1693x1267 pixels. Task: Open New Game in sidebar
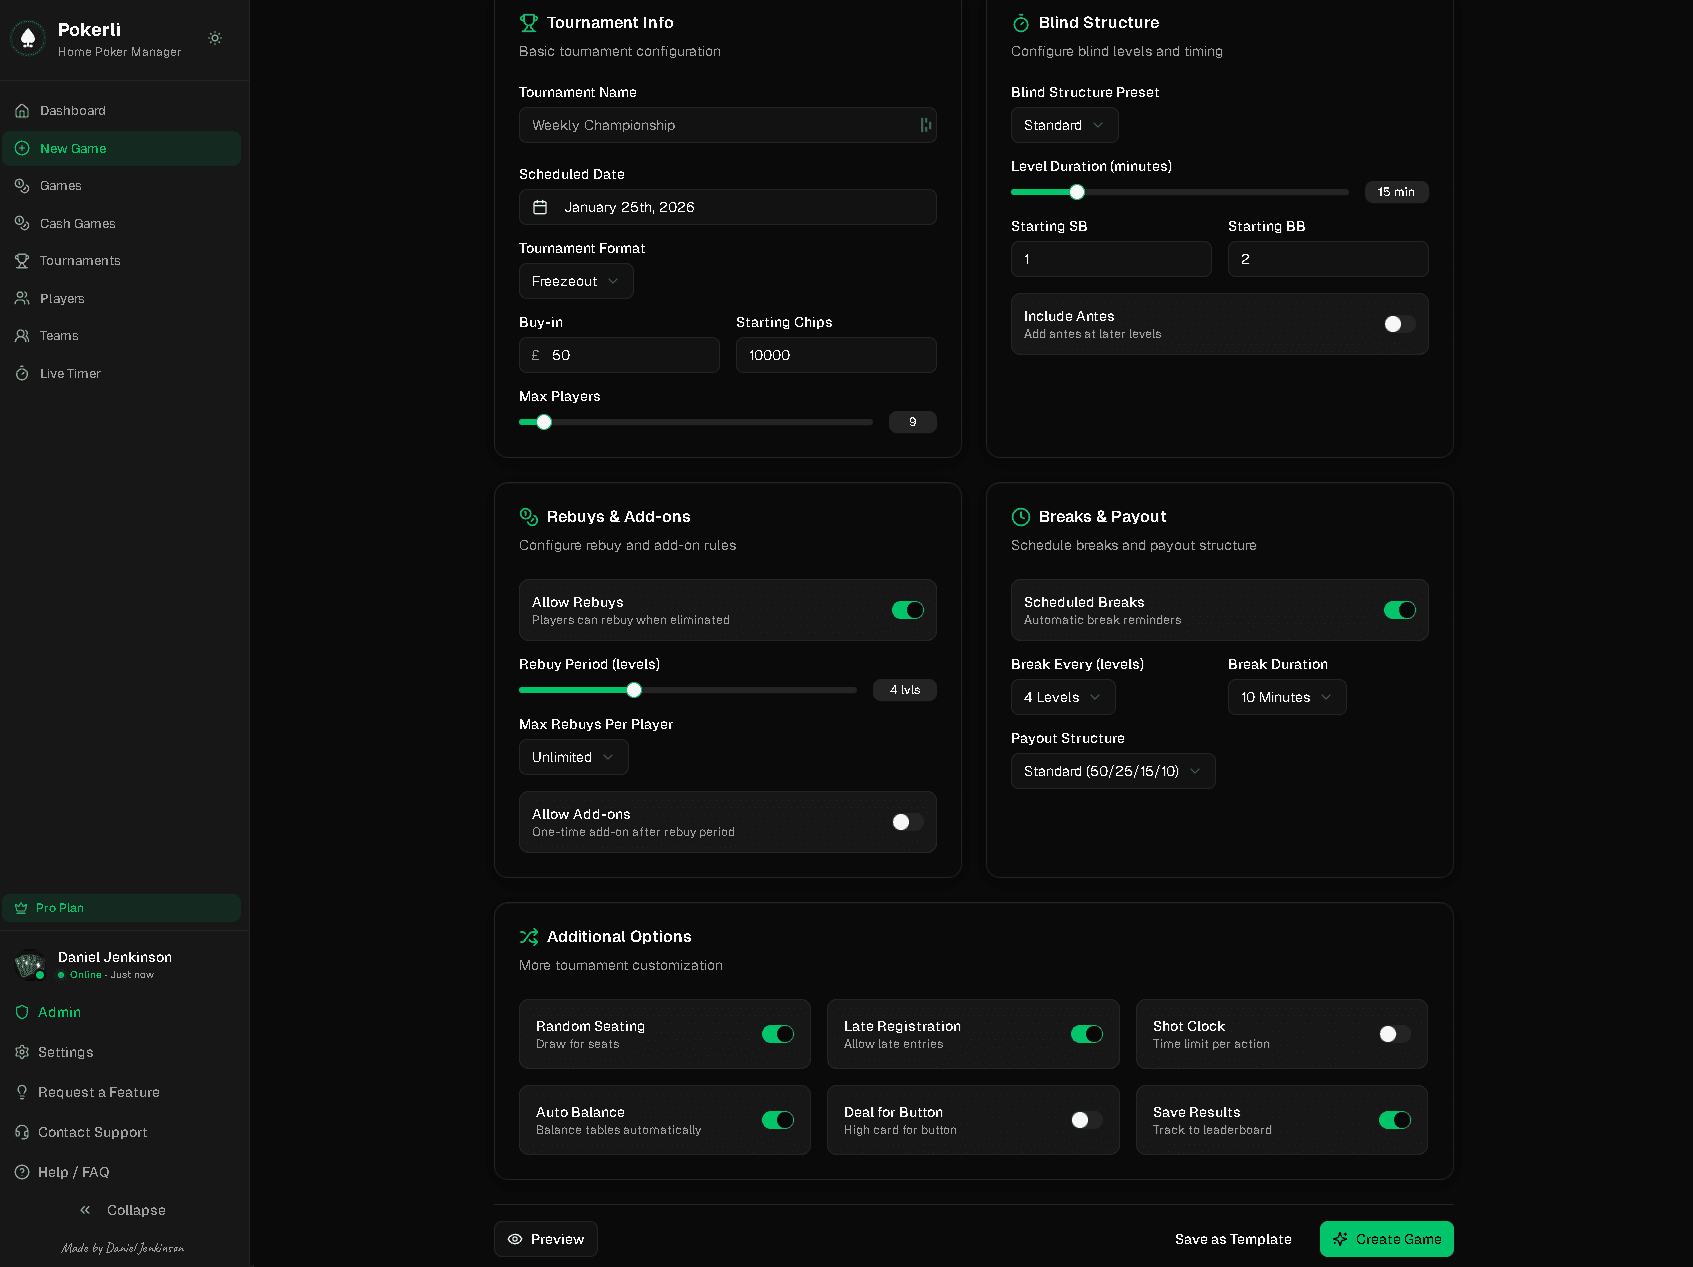tap(121, 149)
